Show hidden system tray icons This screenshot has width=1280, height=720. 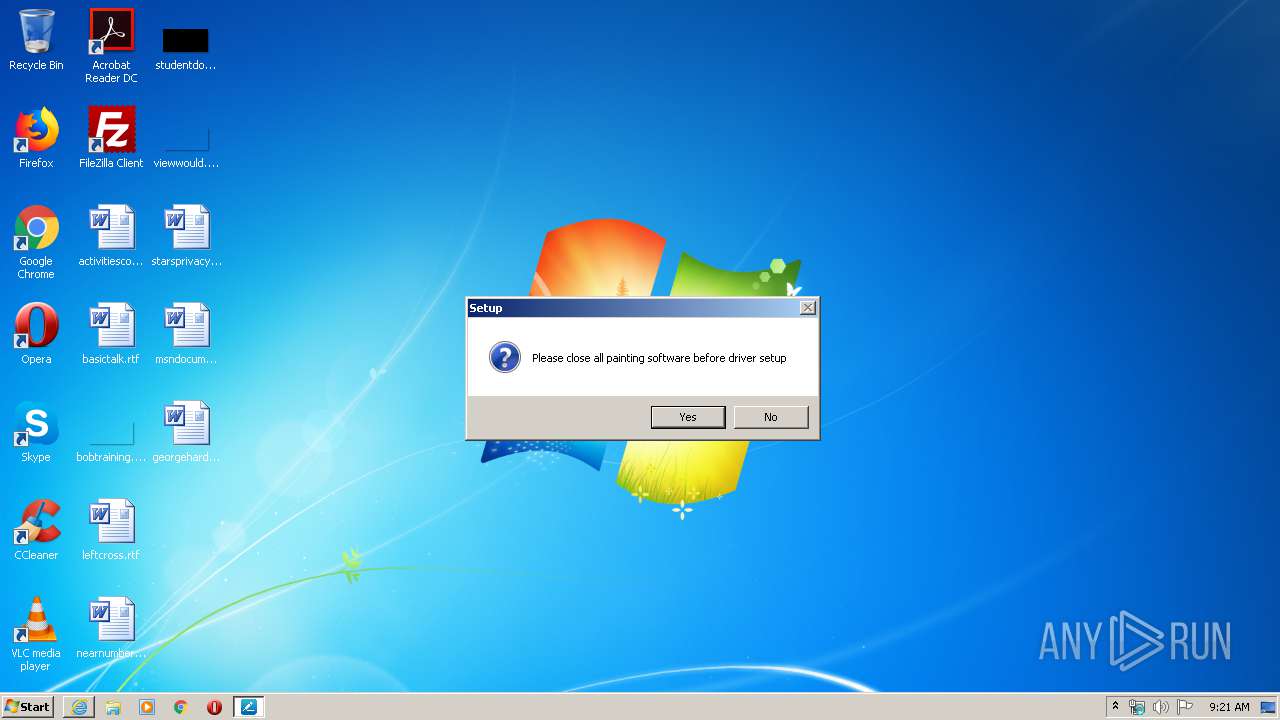click(1116, 707)
